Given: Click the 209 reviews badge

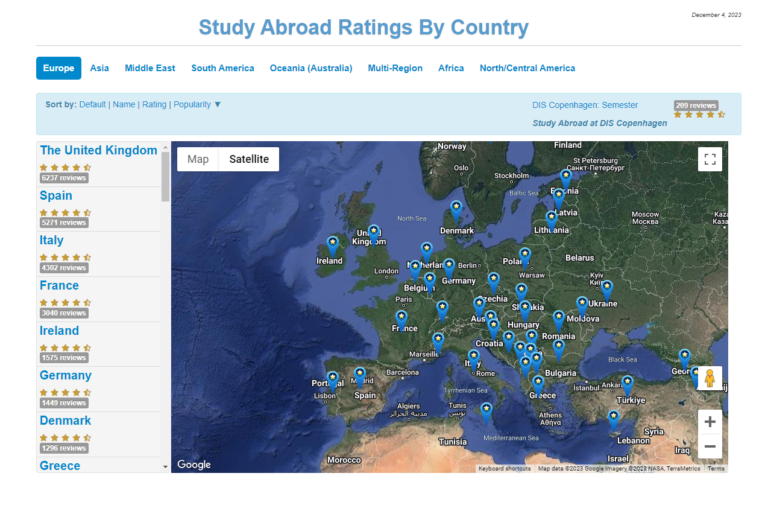Looking at the screenshot, I should point(696,105).
